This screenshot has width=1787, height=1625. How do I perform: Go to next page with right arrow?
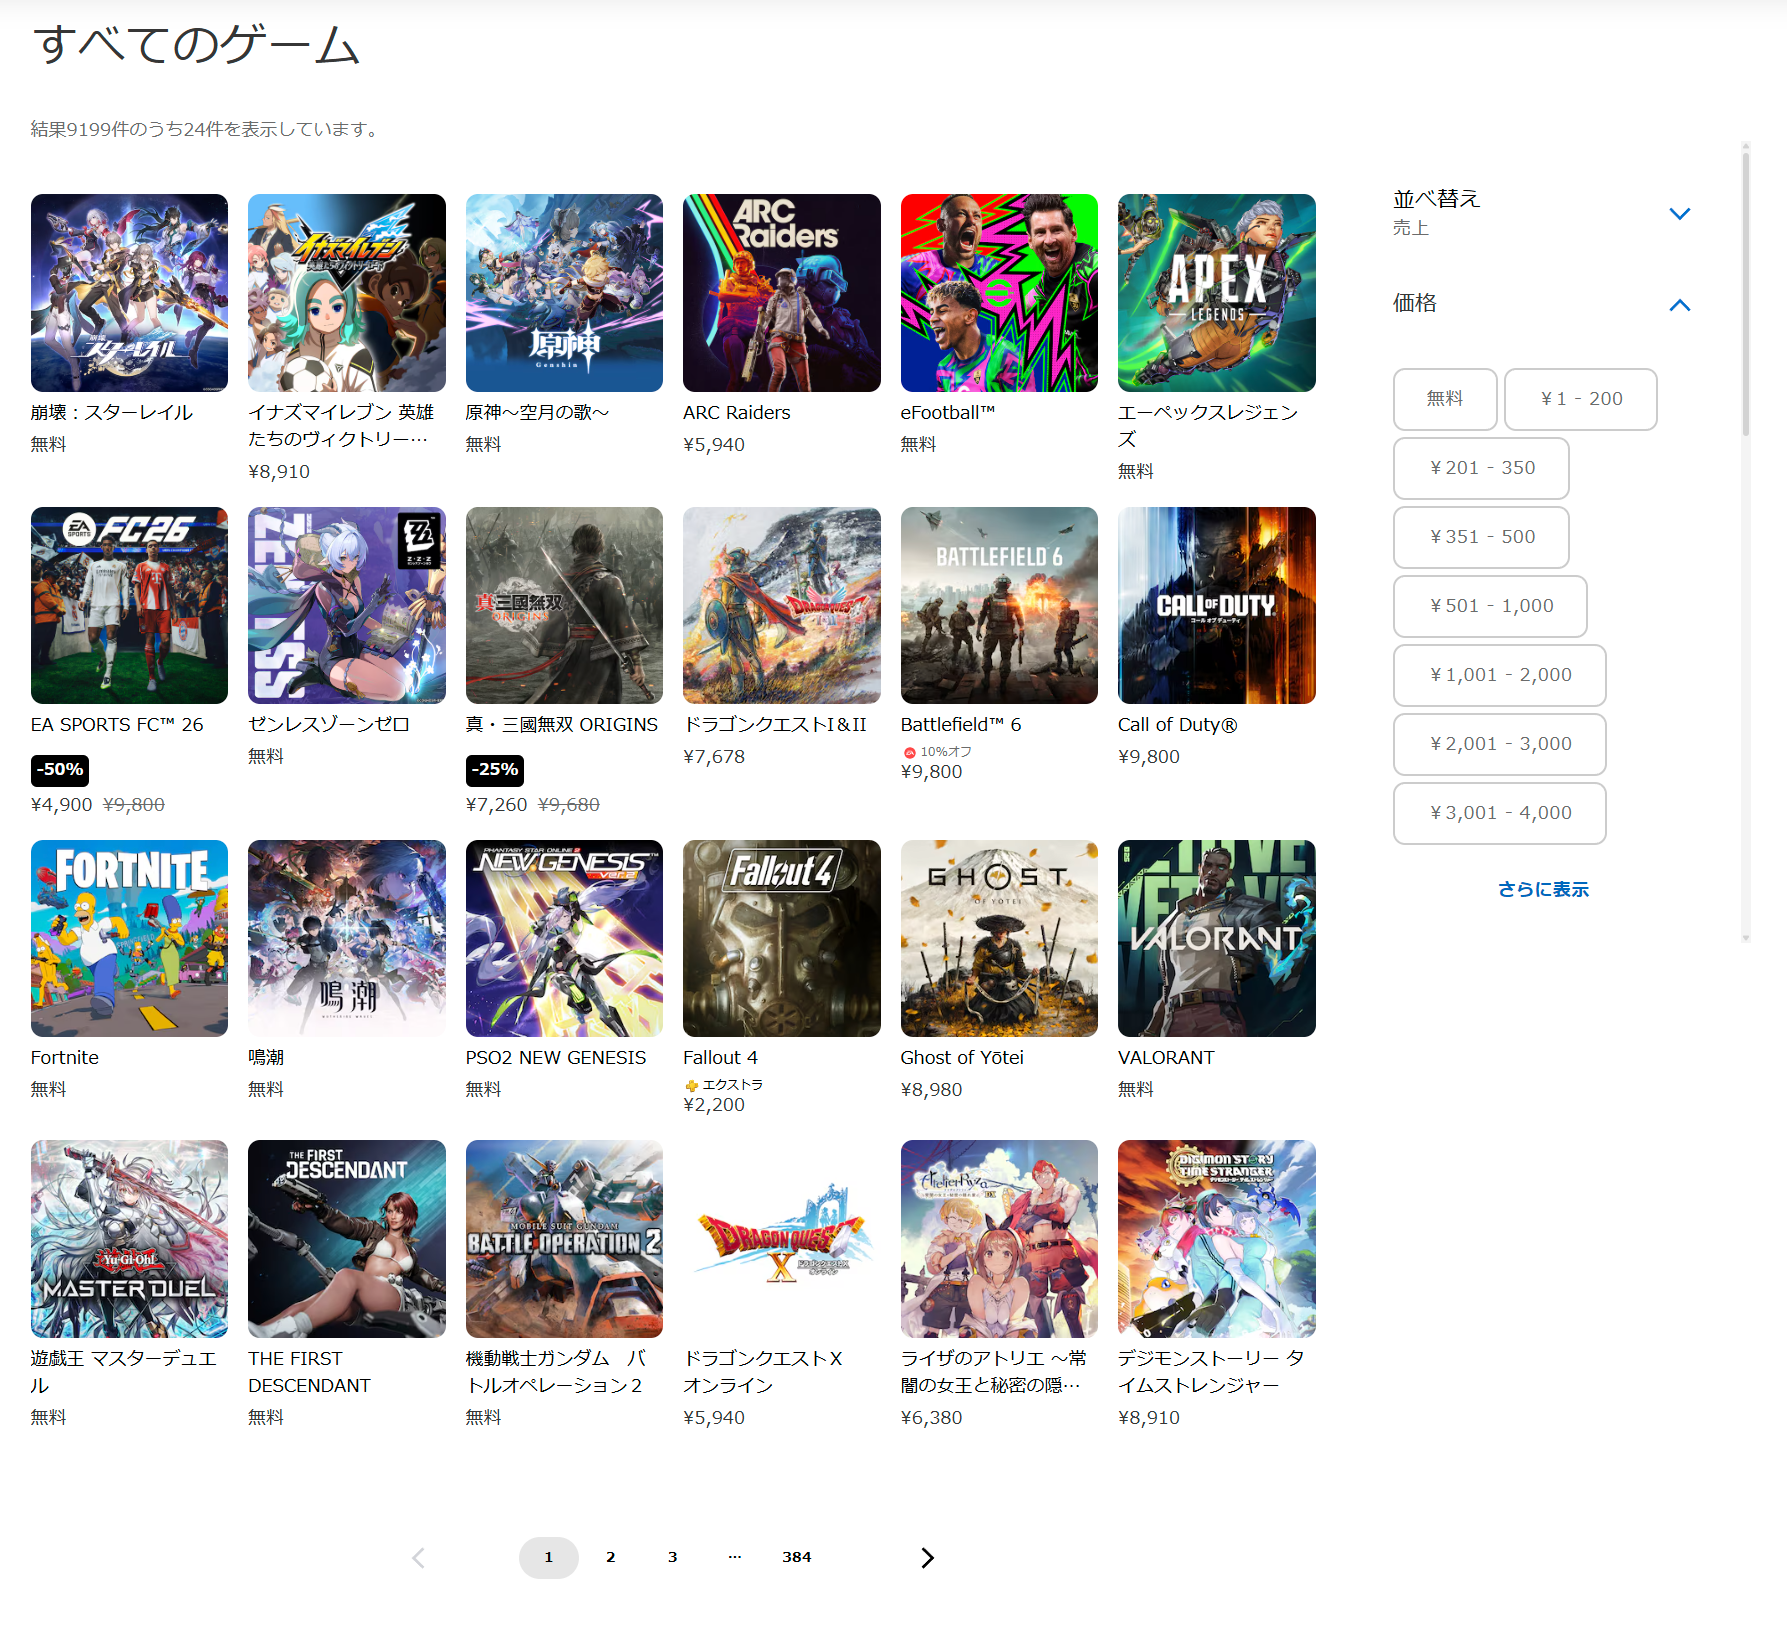[x=927, y=1557]
